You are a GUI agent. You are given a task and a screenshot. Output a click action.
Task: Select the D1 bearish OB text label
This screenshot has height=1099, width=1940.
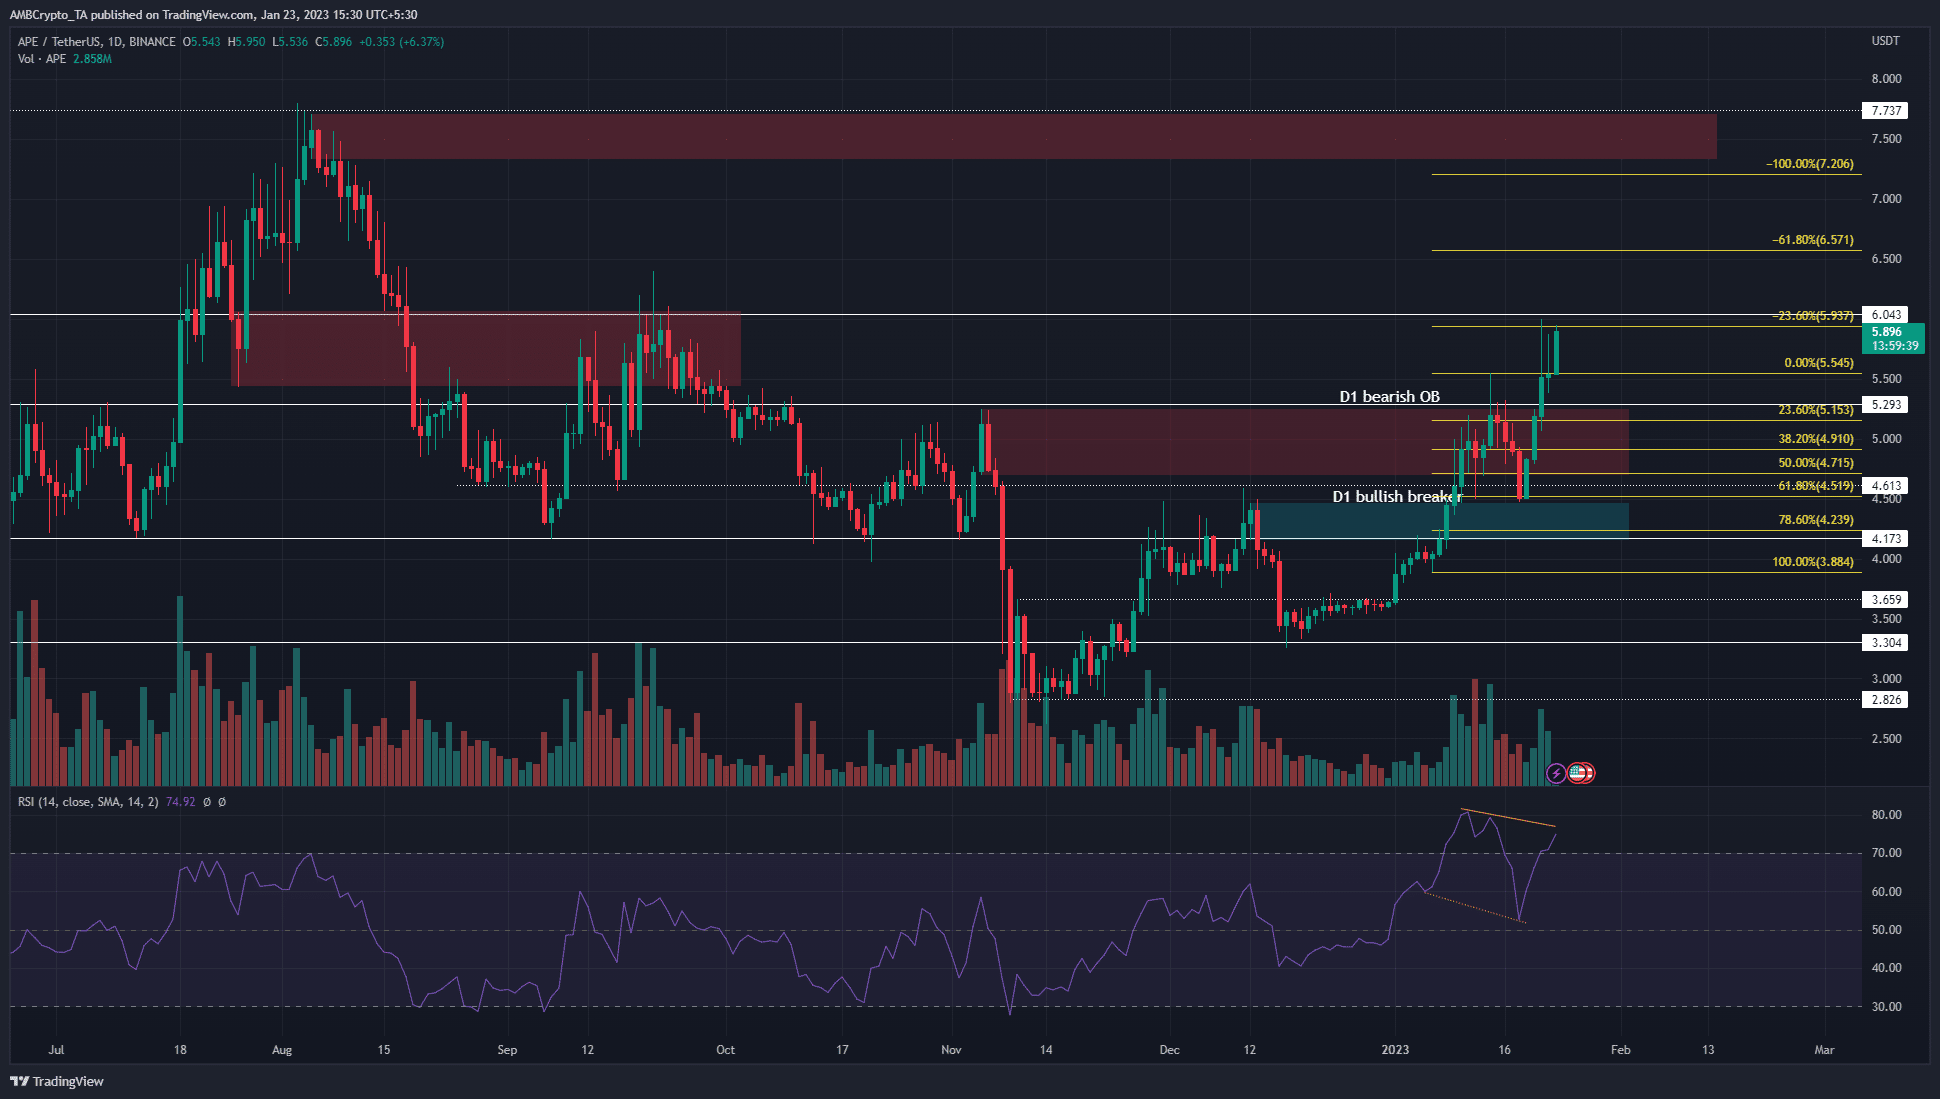[x=1389, y=397]
